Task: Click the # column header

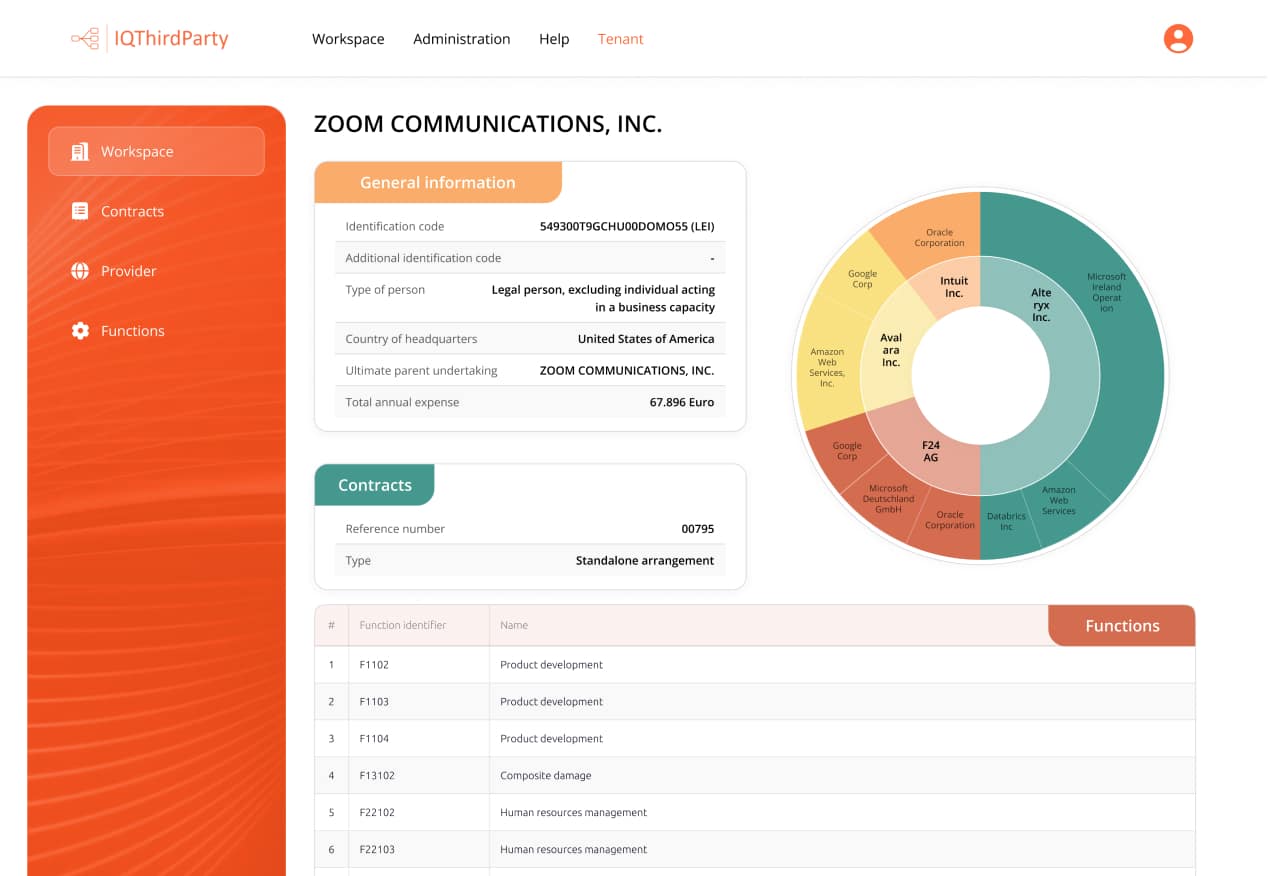Action: pyautogui.click(x=331, y=625)
